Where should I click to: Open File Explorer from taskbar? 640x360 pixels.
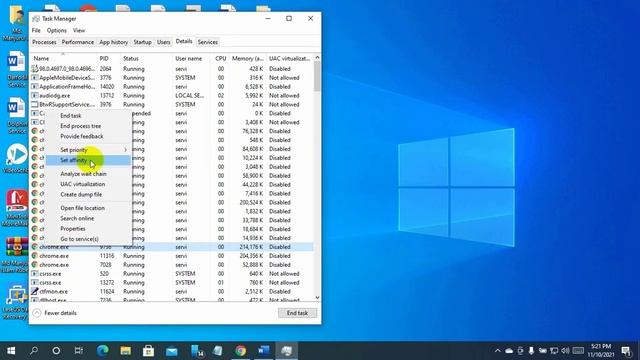click(x=125, y=351)
